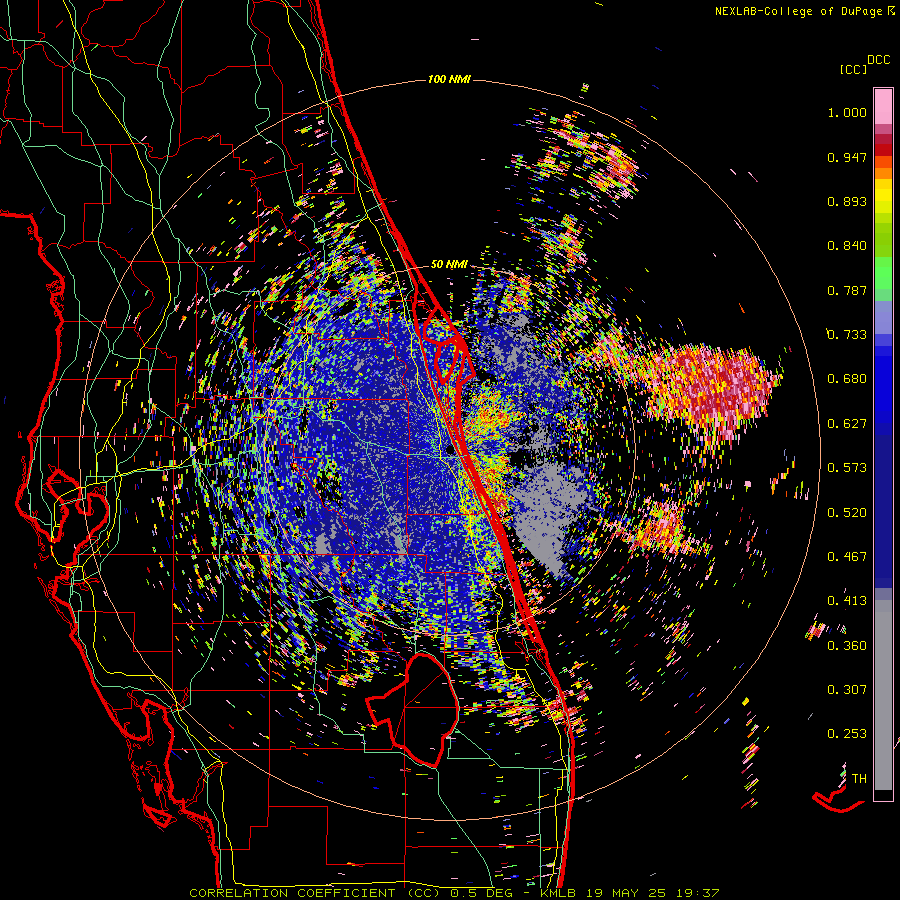Select the 0.680 color scale value
The image size is (900, 900).
(847, 379)
